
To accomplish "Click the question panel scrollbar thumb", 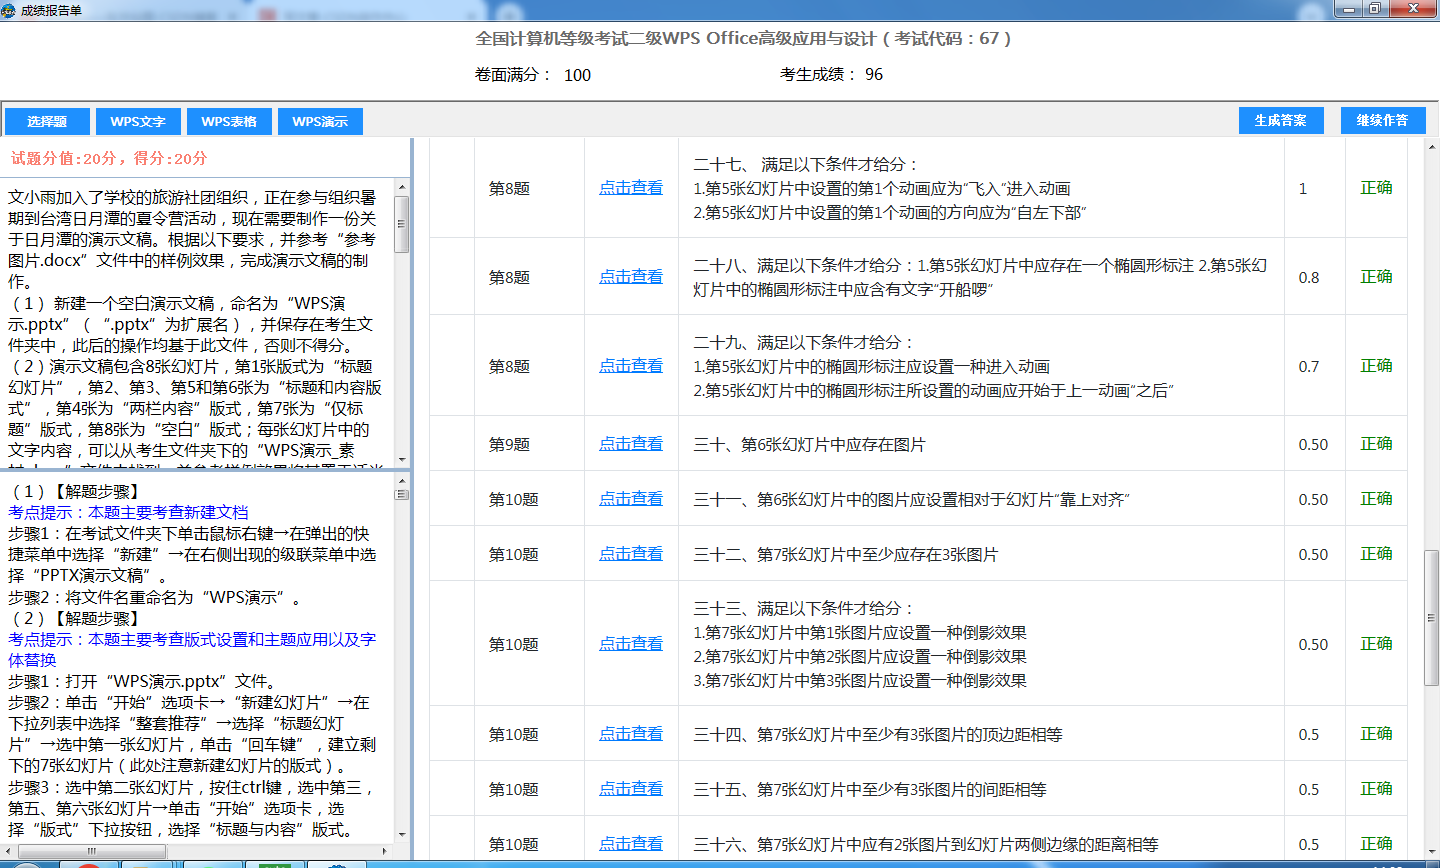I will coord(402,224).
